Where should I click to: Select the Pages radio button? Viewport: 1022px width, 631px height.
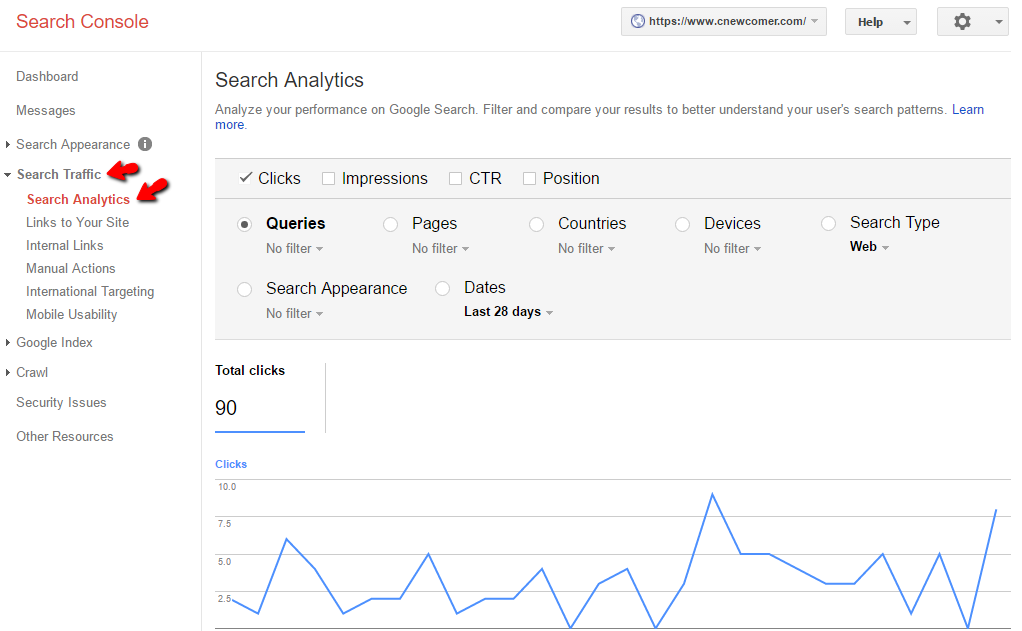click(x=390, y=224)
